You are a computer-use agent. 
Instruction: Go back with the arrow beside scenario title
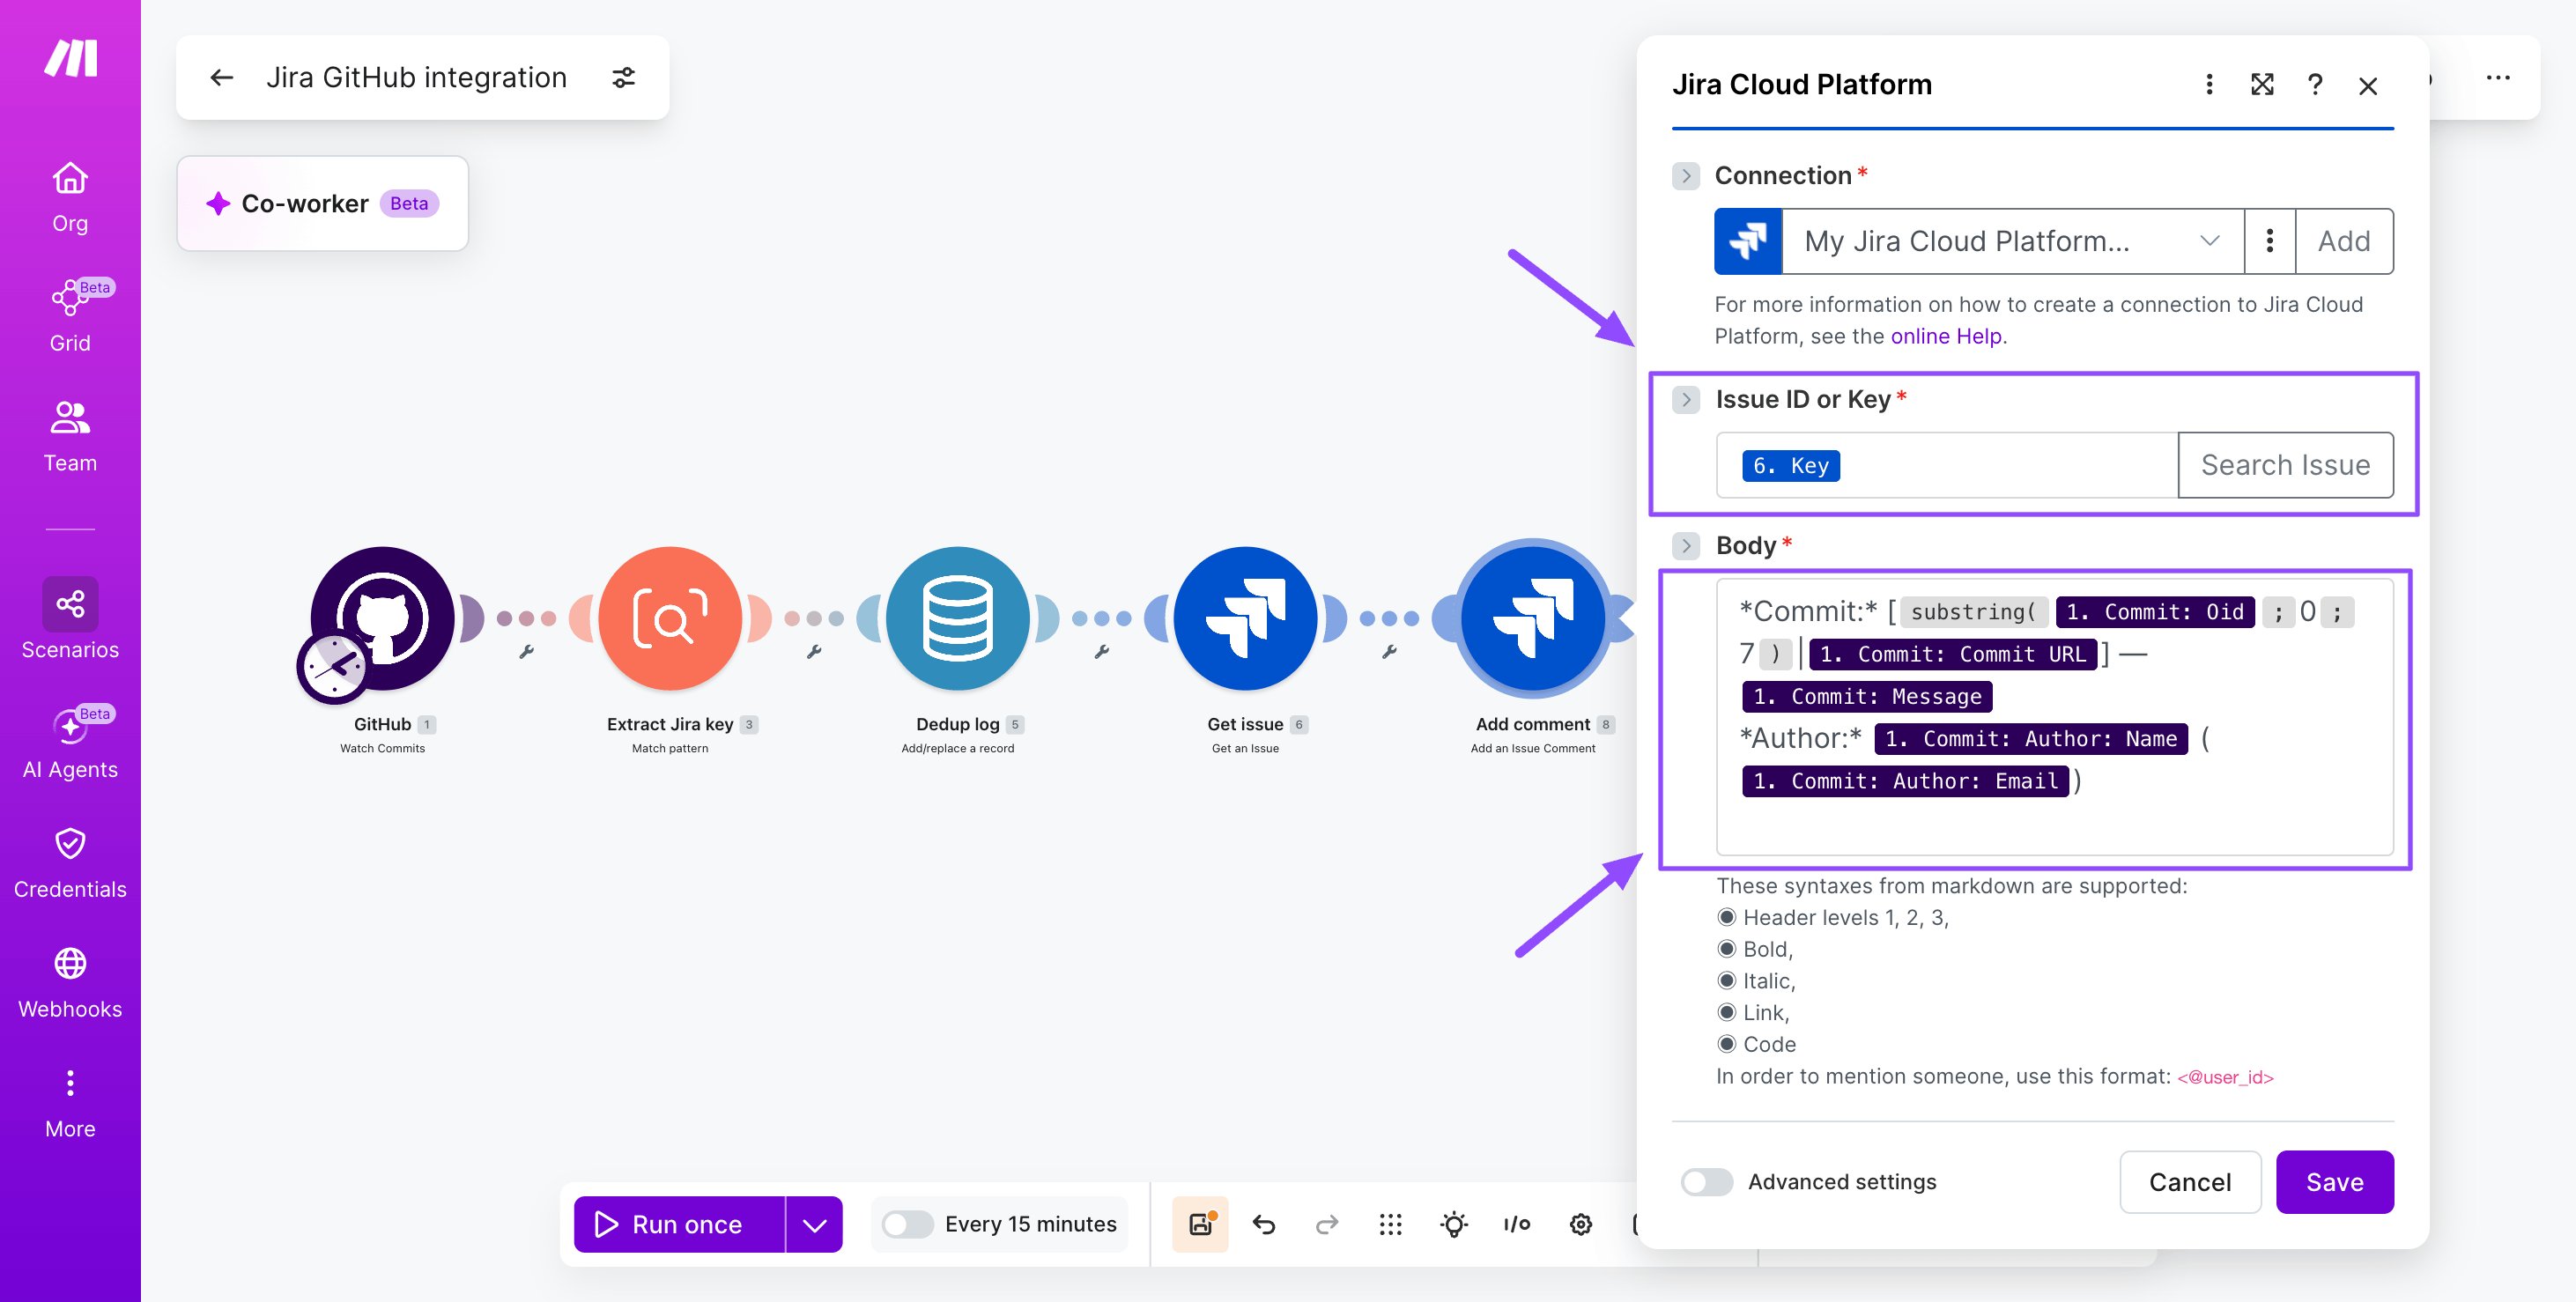point(221,77)
